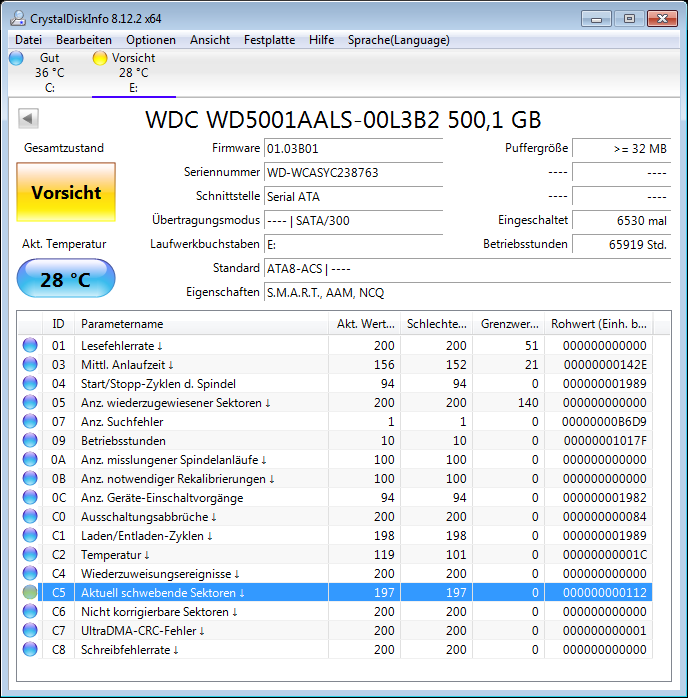The image size is (688, 698).
Task: Click status circle of Geräte-Einschaltvorgänge row
Action: coord(30,498)
